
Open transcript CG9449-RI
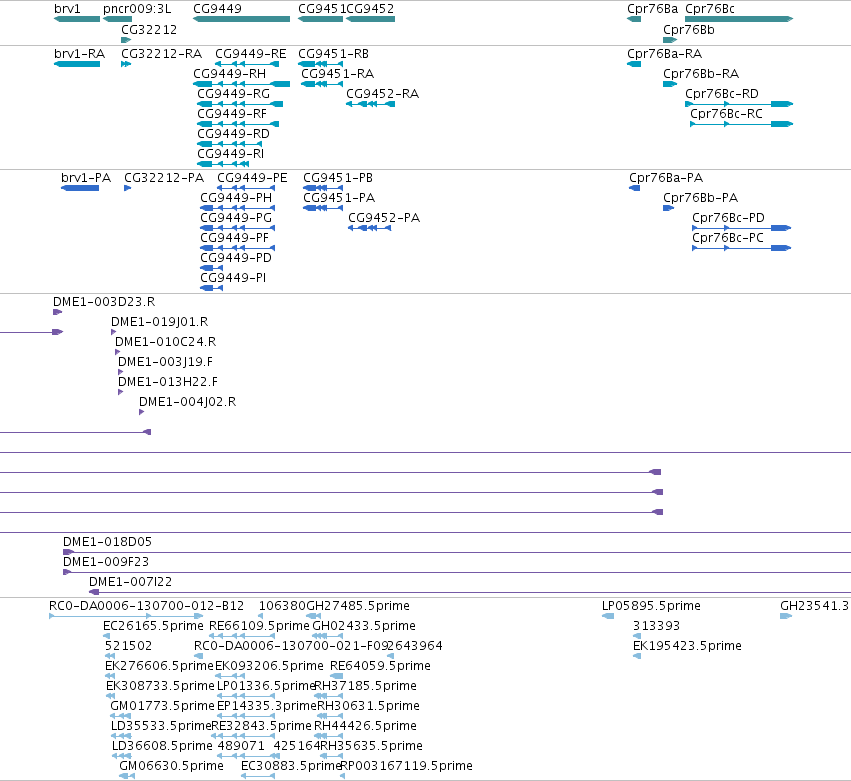pyautogui.click(x=231, y=154)
